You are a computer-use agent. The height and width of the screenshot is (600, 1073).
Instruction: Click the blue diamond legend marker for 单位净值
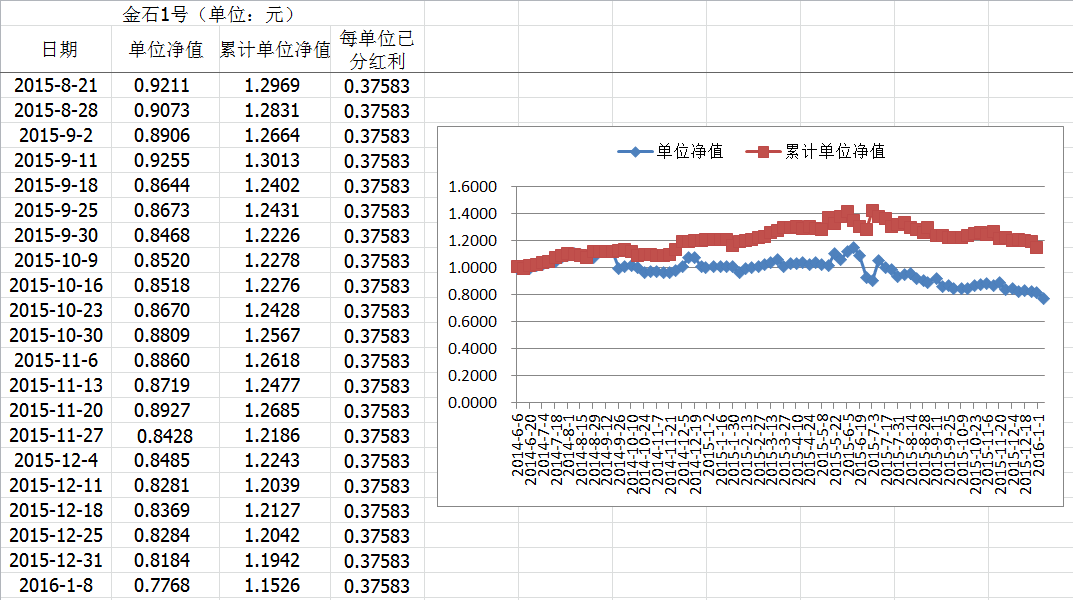(630, 152)
